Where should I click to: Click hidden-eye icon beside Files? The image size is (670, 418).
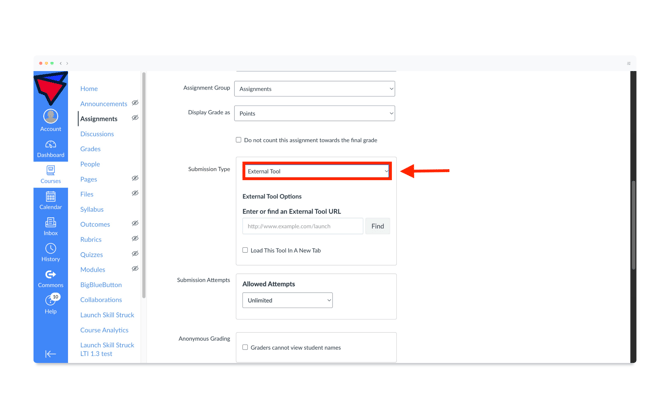point(135,193)
